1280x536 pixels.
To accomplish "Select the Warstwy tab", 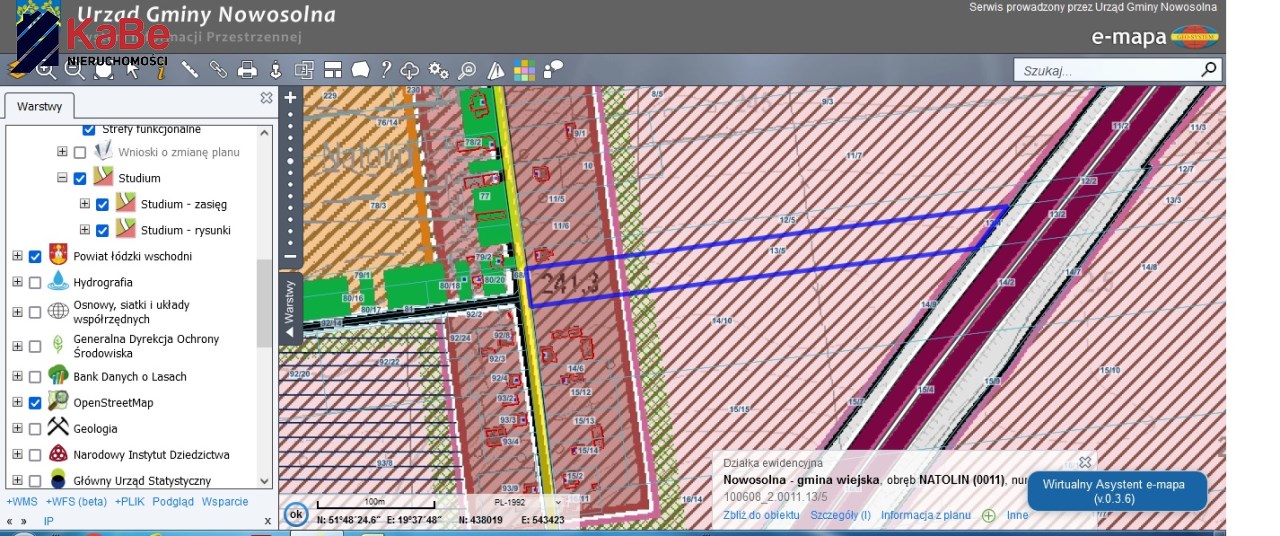I will [x=40, y=106].
